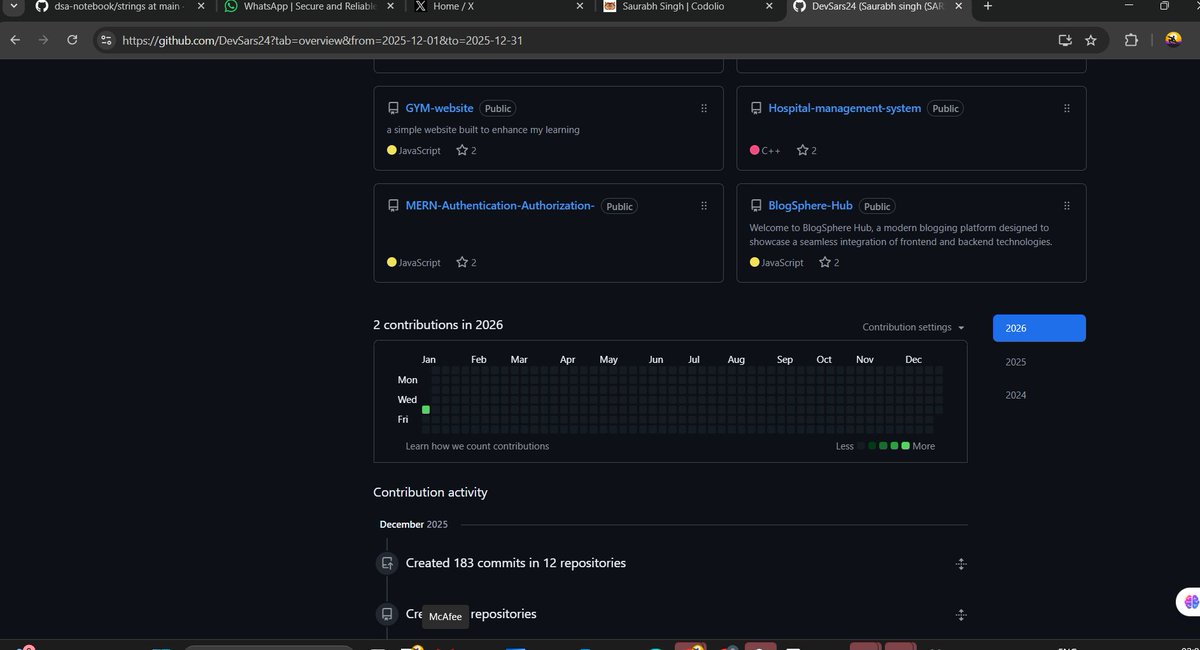Click the brightest green legend square near More
1200x650 pixels.
(906, 446)
